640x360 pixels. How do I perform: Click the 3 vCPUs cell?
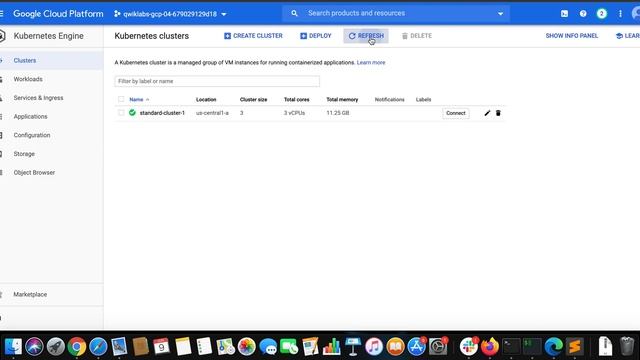(x=294, y=113)
